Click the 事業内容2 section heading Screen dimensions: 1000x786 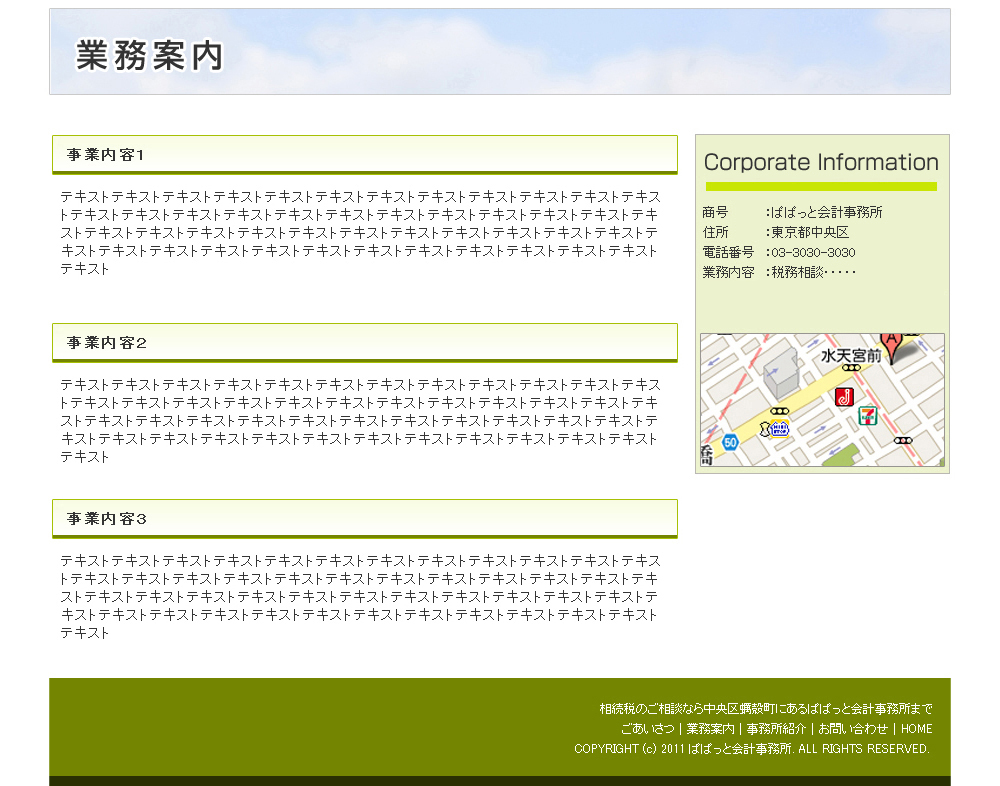tap(107, 343)
